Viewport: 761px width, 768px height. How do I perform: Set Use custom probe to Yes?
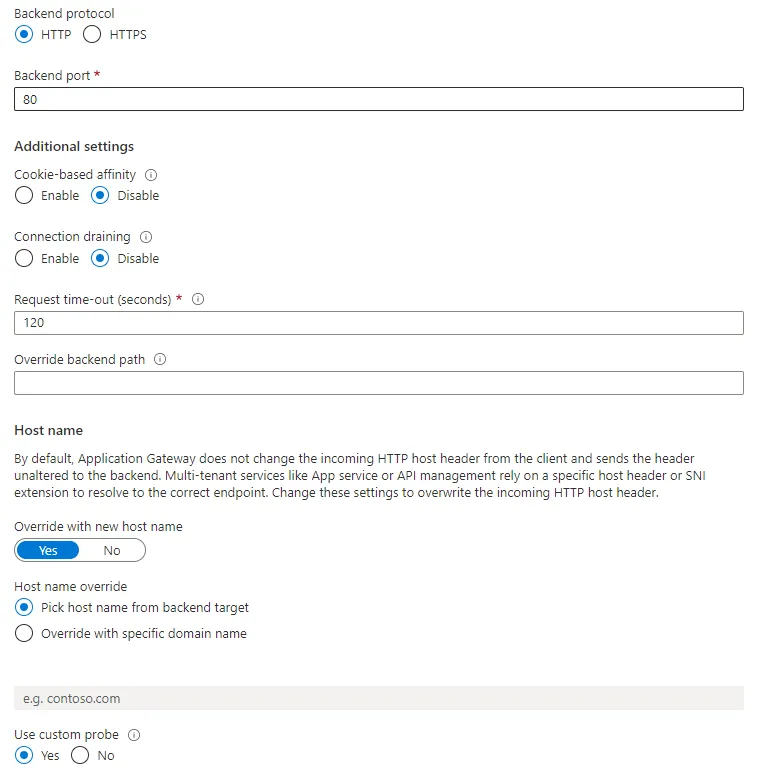(24, 756)
